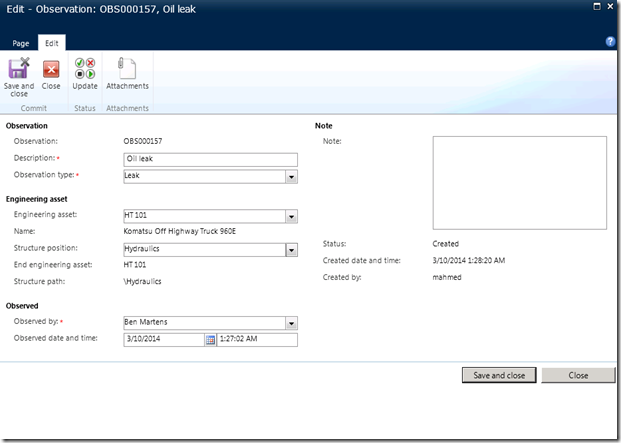This screenshot has width=621, height=443.
Task: Open the Attachments paperclip icon
Action: [127, 68]
